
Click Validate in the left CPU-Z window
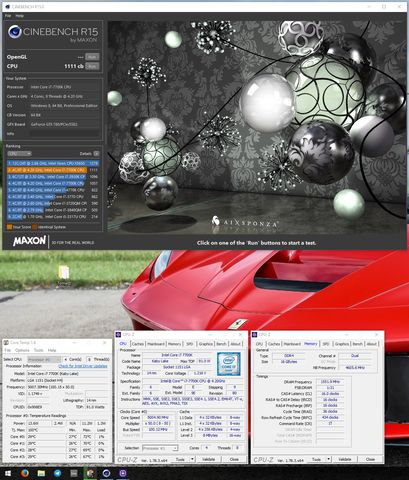point(209,459)
